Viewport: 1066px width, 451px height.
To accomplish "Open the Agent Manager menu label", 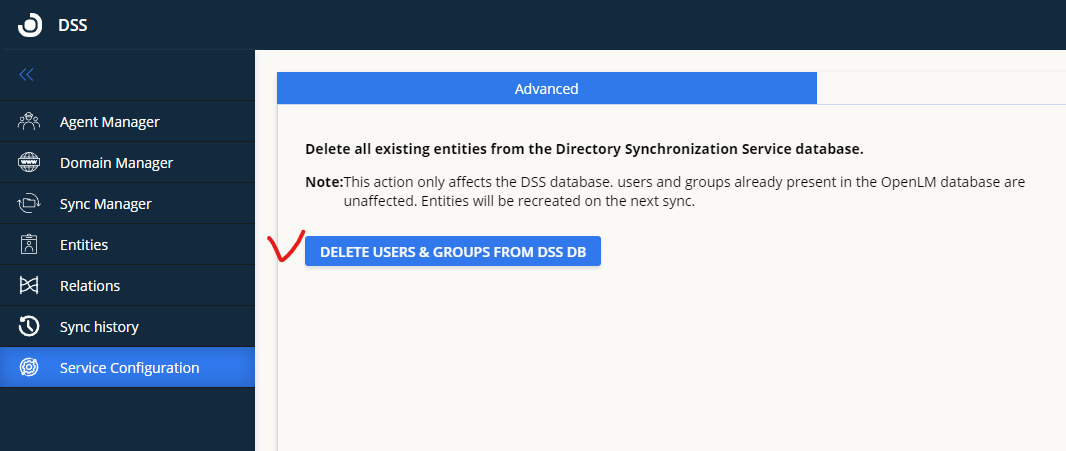I will [x=109, y=122].
